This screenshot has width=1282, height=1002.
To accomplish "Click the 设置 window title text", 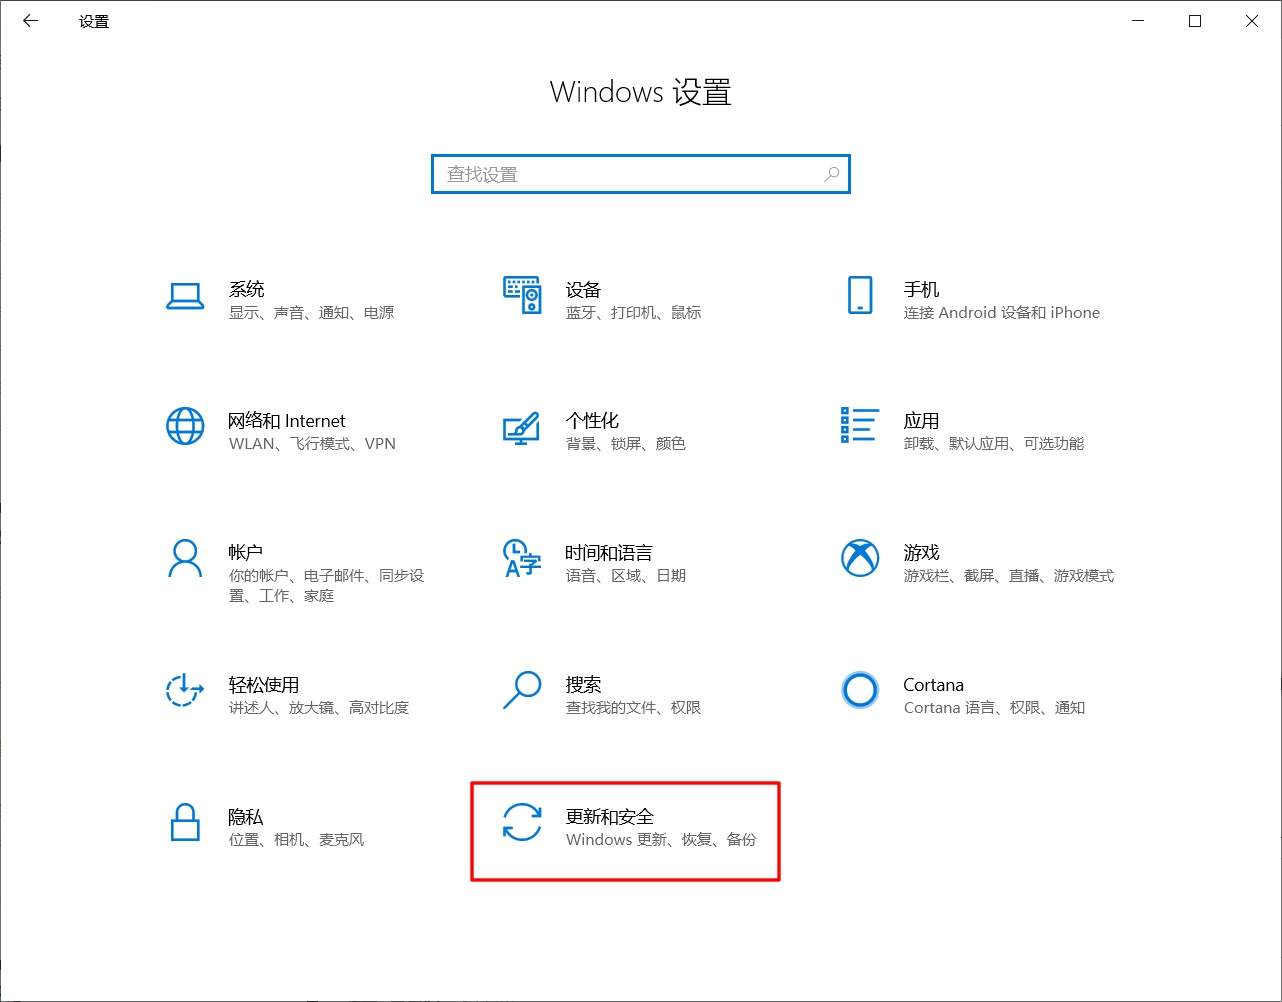I will 94,21.
